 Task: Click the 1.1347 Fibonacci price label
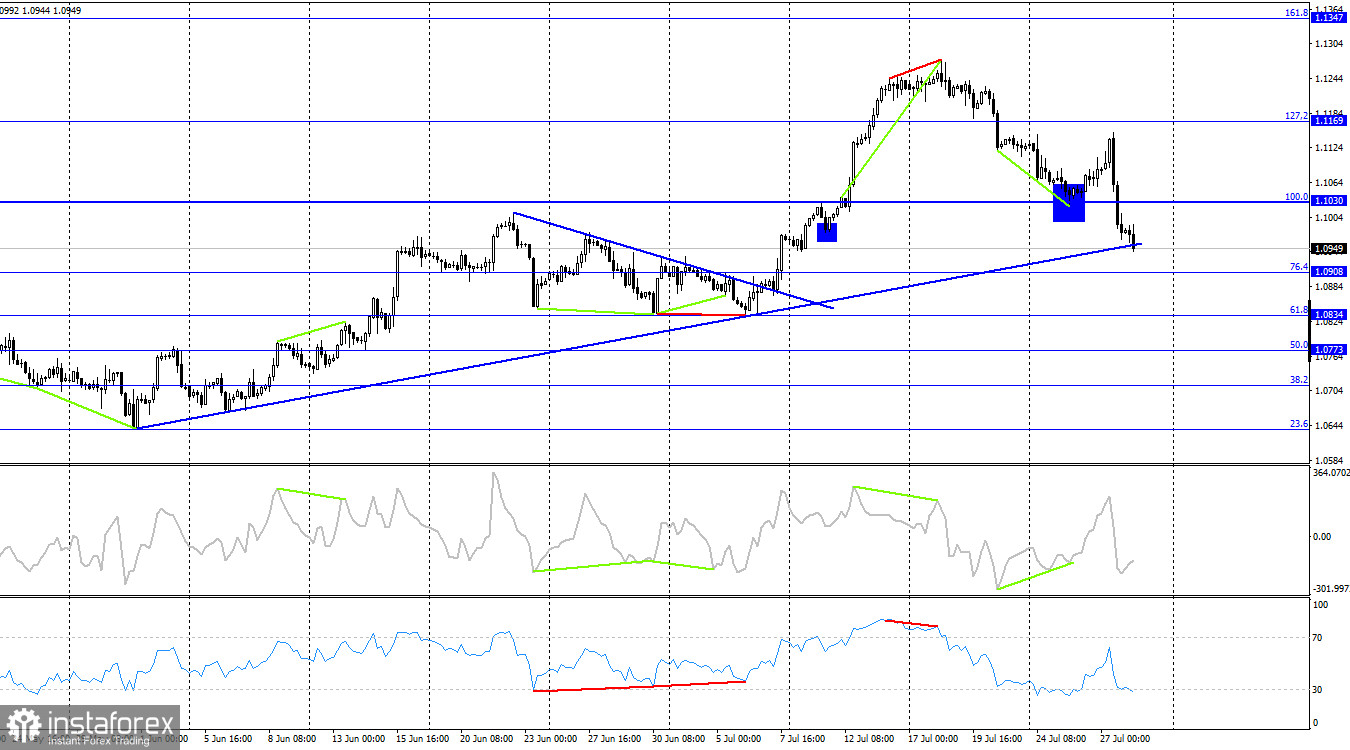(1329, 19)
